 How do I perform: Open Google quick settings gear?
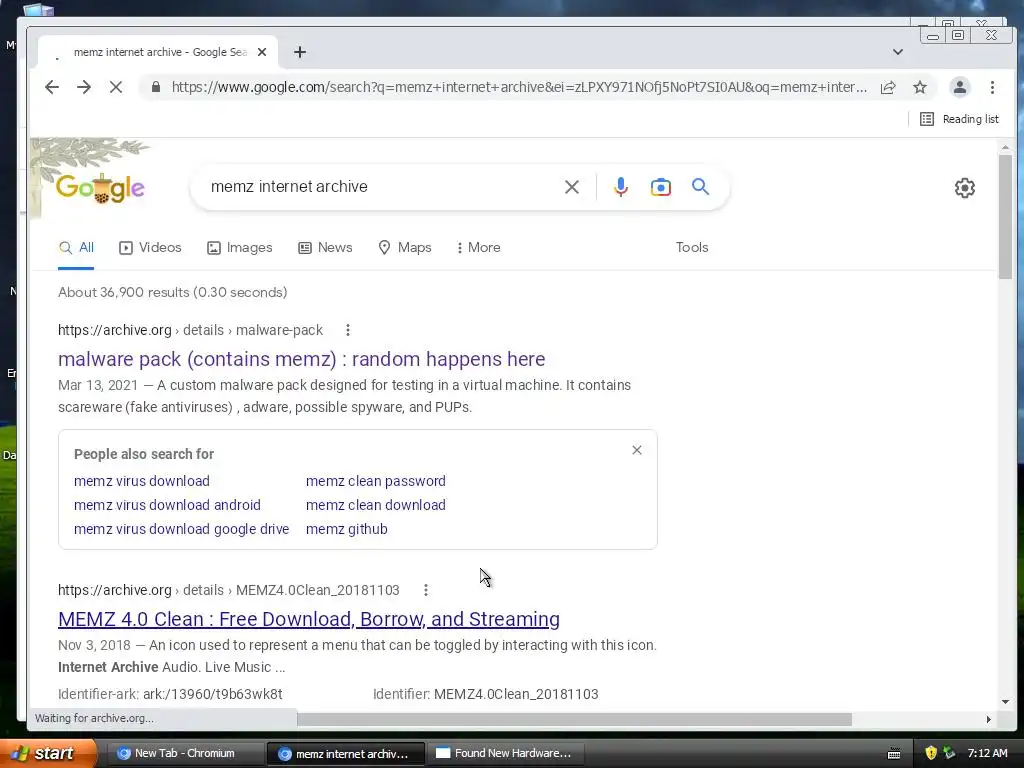click(965, 188)
